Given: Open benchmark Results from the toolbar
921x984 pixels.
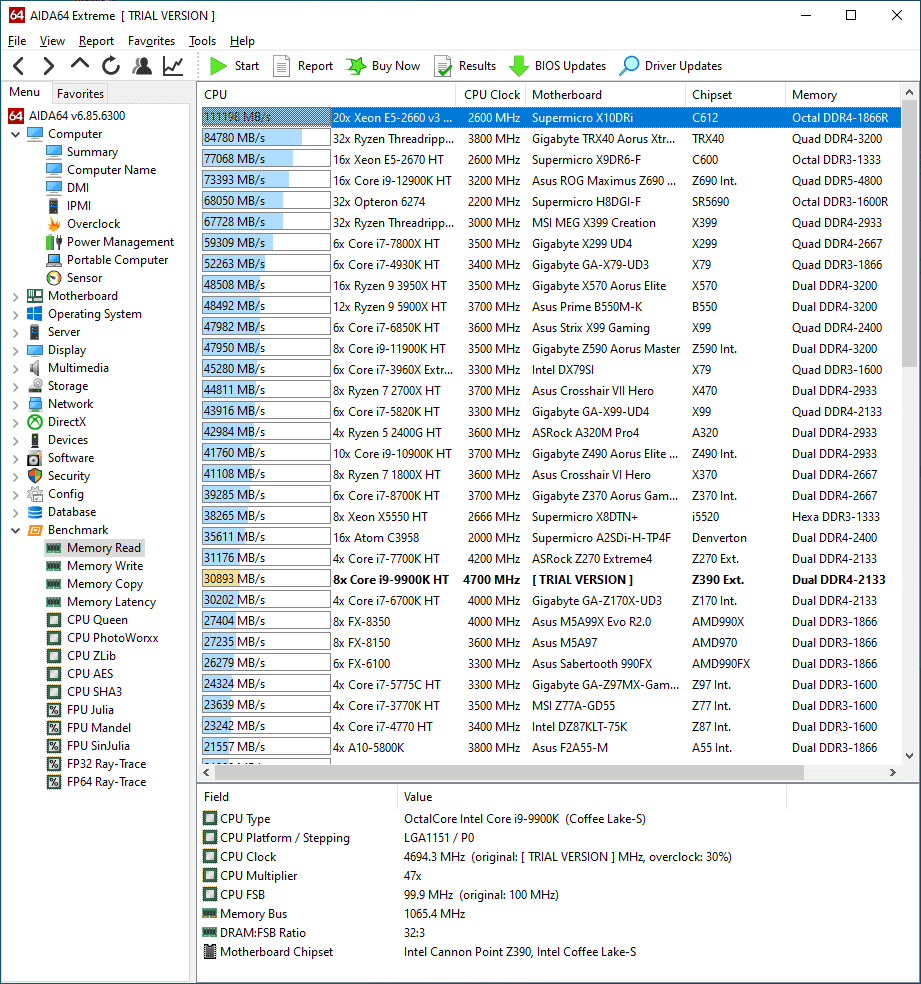Looking at the screenshot, I should coord(465,66).
